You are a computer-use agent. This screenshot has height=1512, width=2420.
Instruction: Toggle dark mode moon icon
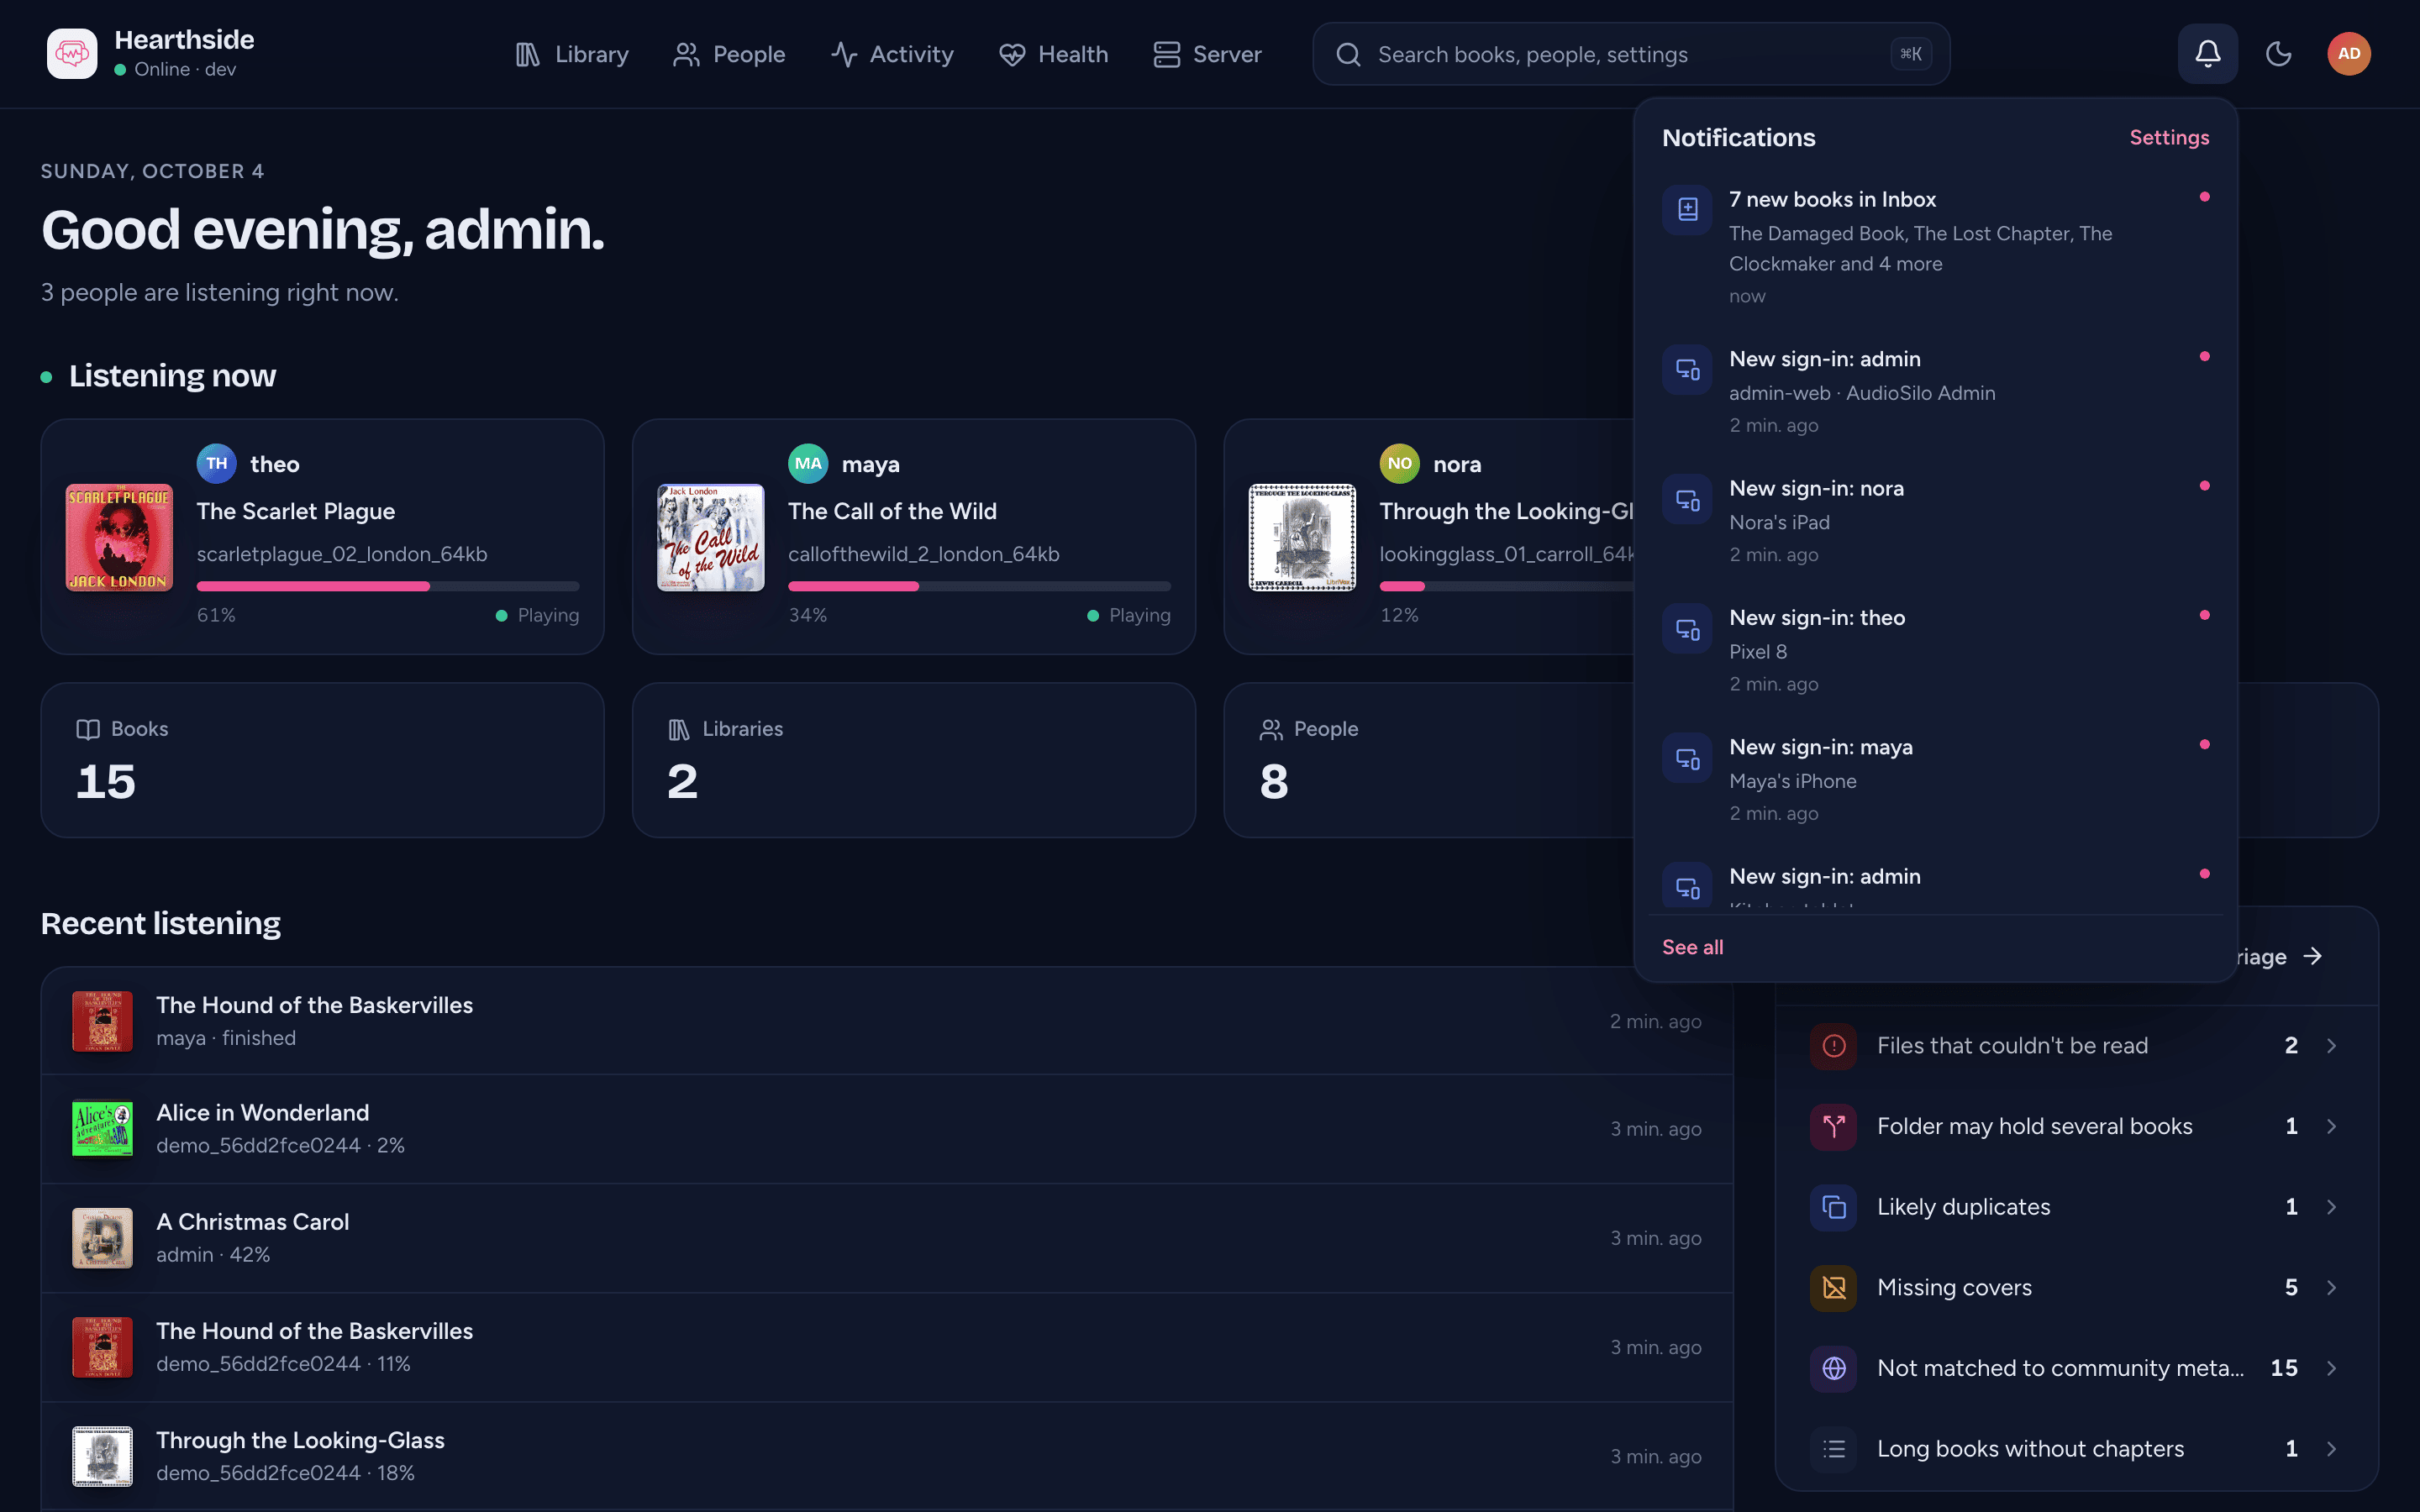(2278, 54)
